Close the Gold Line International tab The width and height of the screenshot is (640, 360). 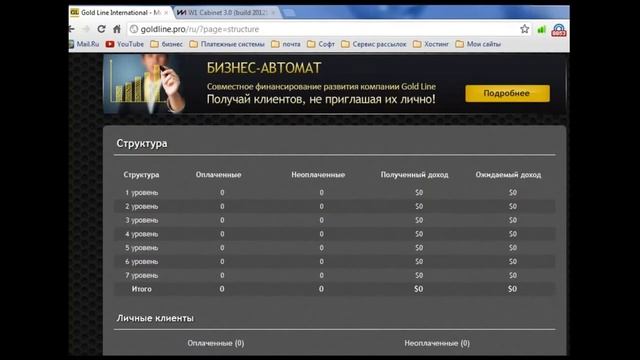pos(166,13)
